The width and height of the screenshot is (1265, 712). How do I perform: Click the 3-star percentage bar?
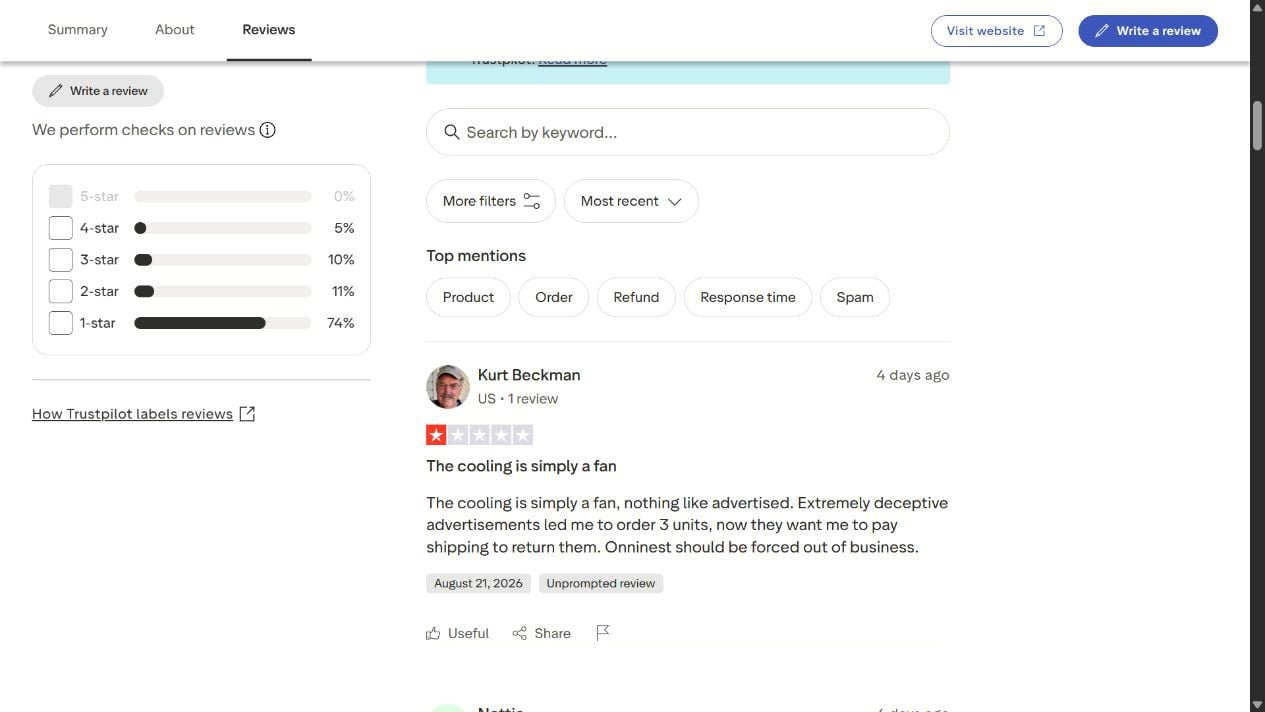223,260
